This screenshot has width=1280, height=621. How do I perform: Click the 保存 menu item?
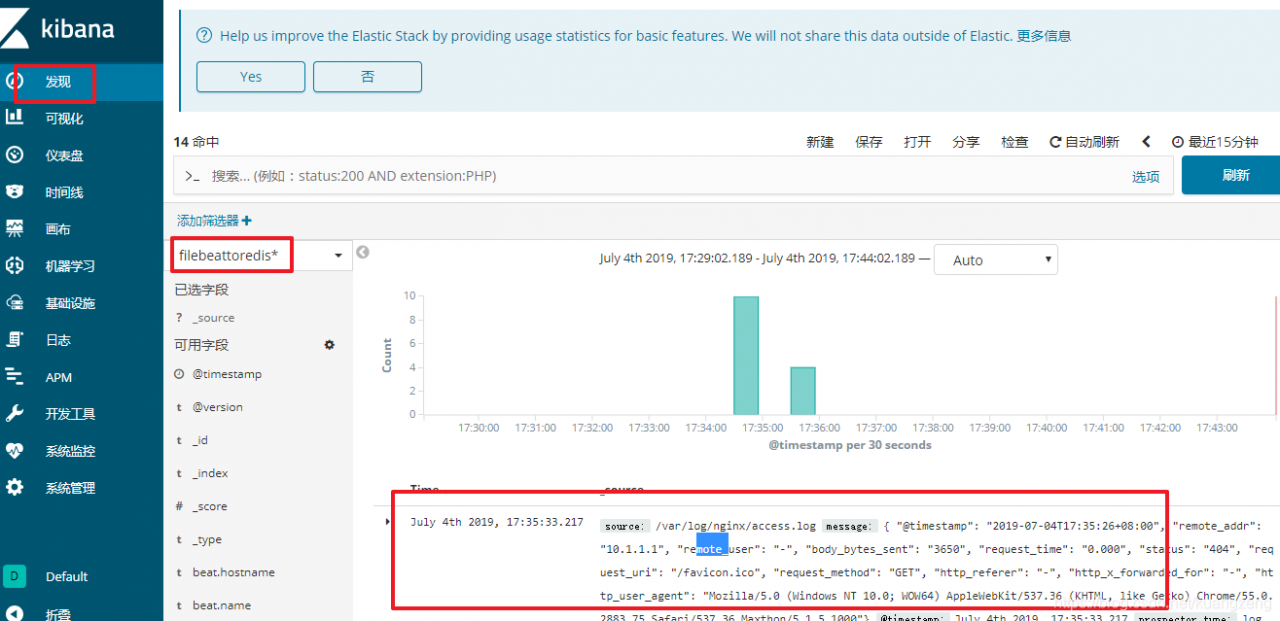pyautogui.click(x=869, y=143)
